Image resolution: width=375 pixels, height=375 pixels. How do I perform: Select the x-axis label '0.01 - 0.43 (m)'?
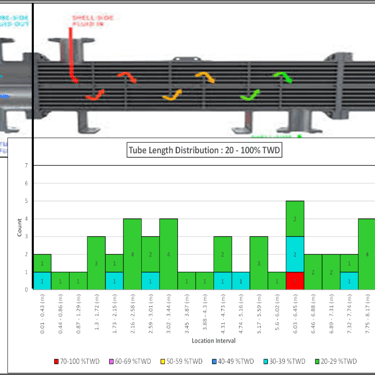tap(42, 314)
